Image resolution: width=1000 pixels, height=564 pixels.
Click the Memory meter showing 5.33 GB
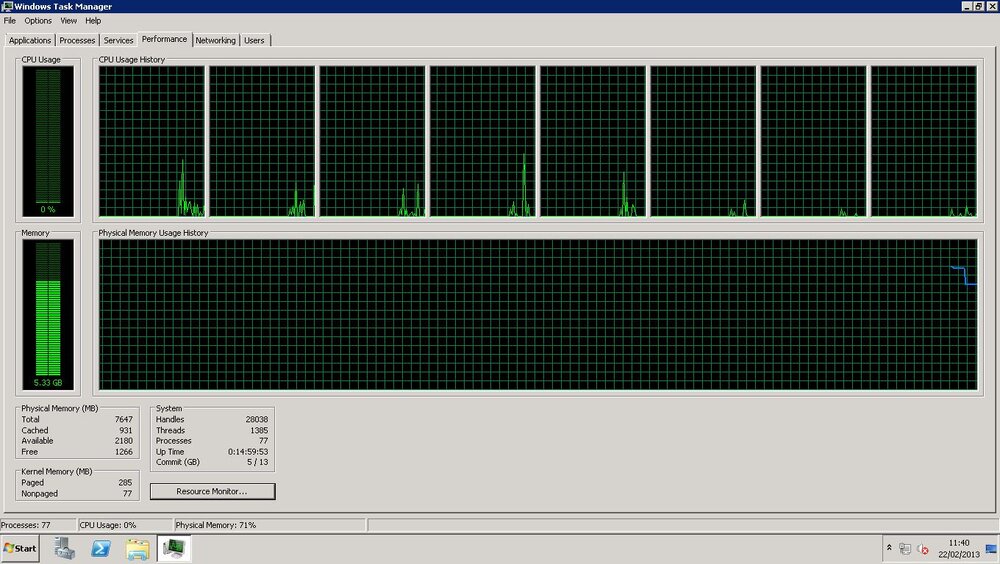pyautogui.click(x=48, y=315)
